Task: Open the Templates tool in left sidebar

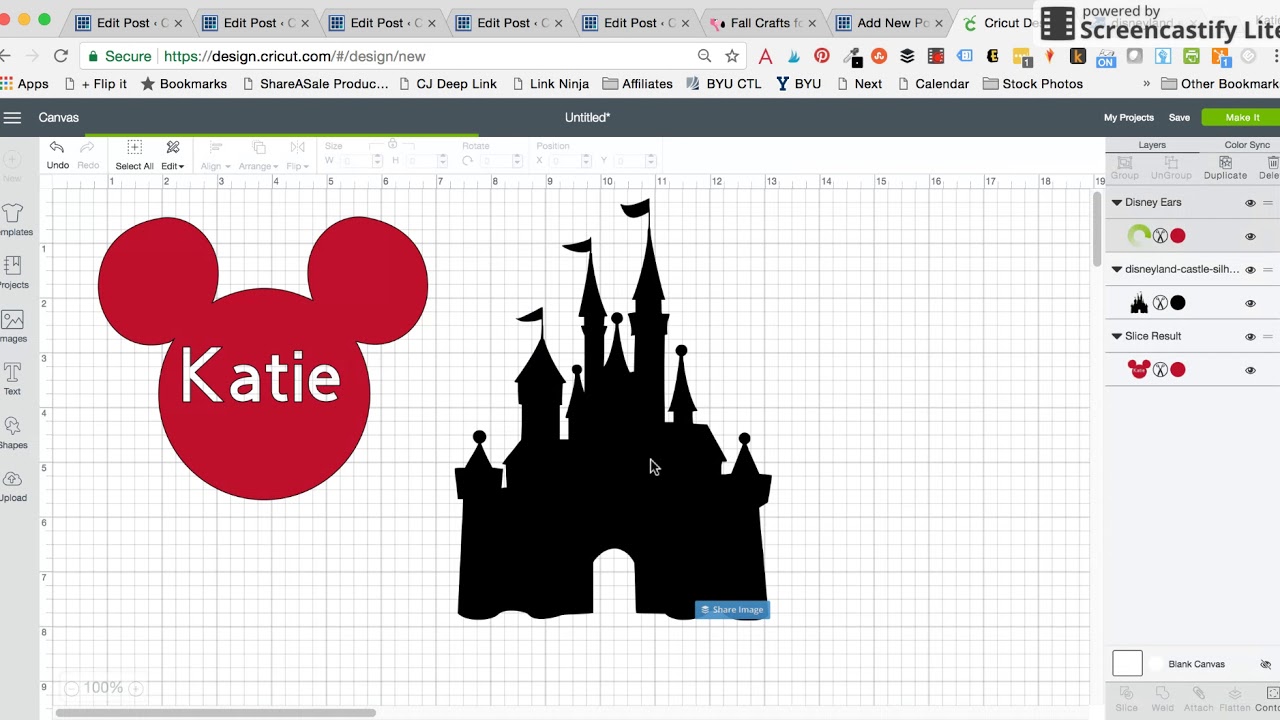Action: (x=13, y=213)
